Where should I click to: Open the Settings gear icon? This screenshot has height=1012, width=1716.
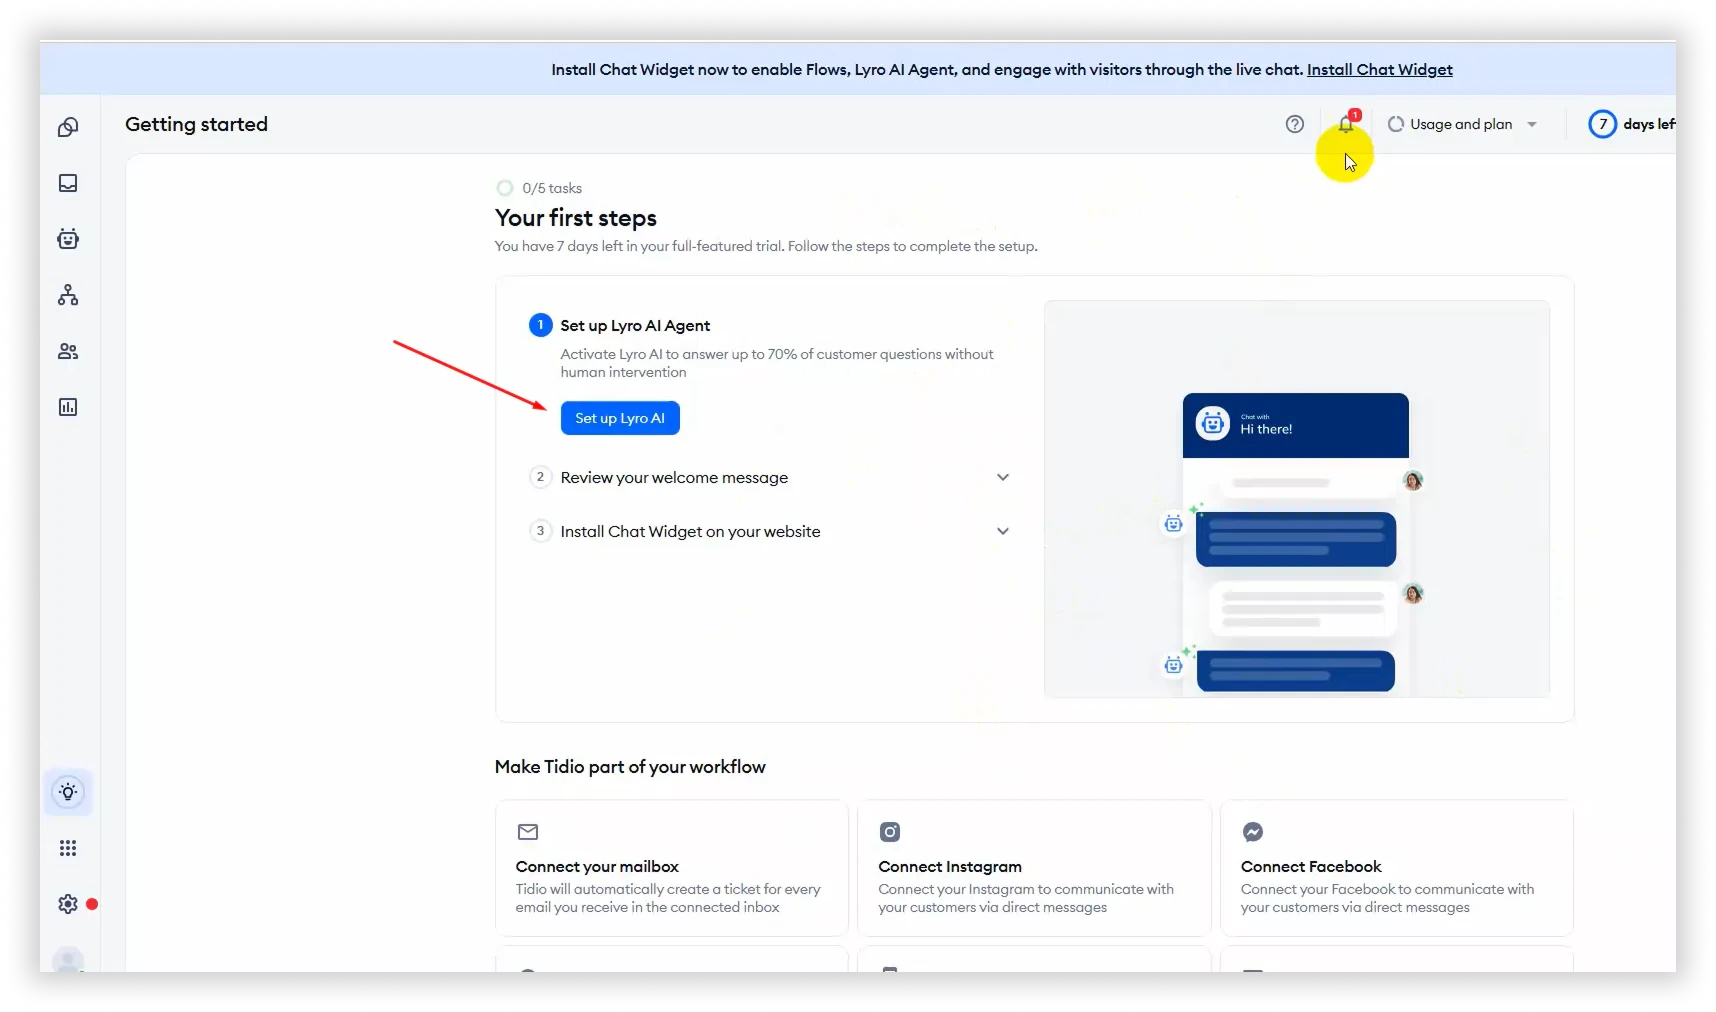pos(68,904)
